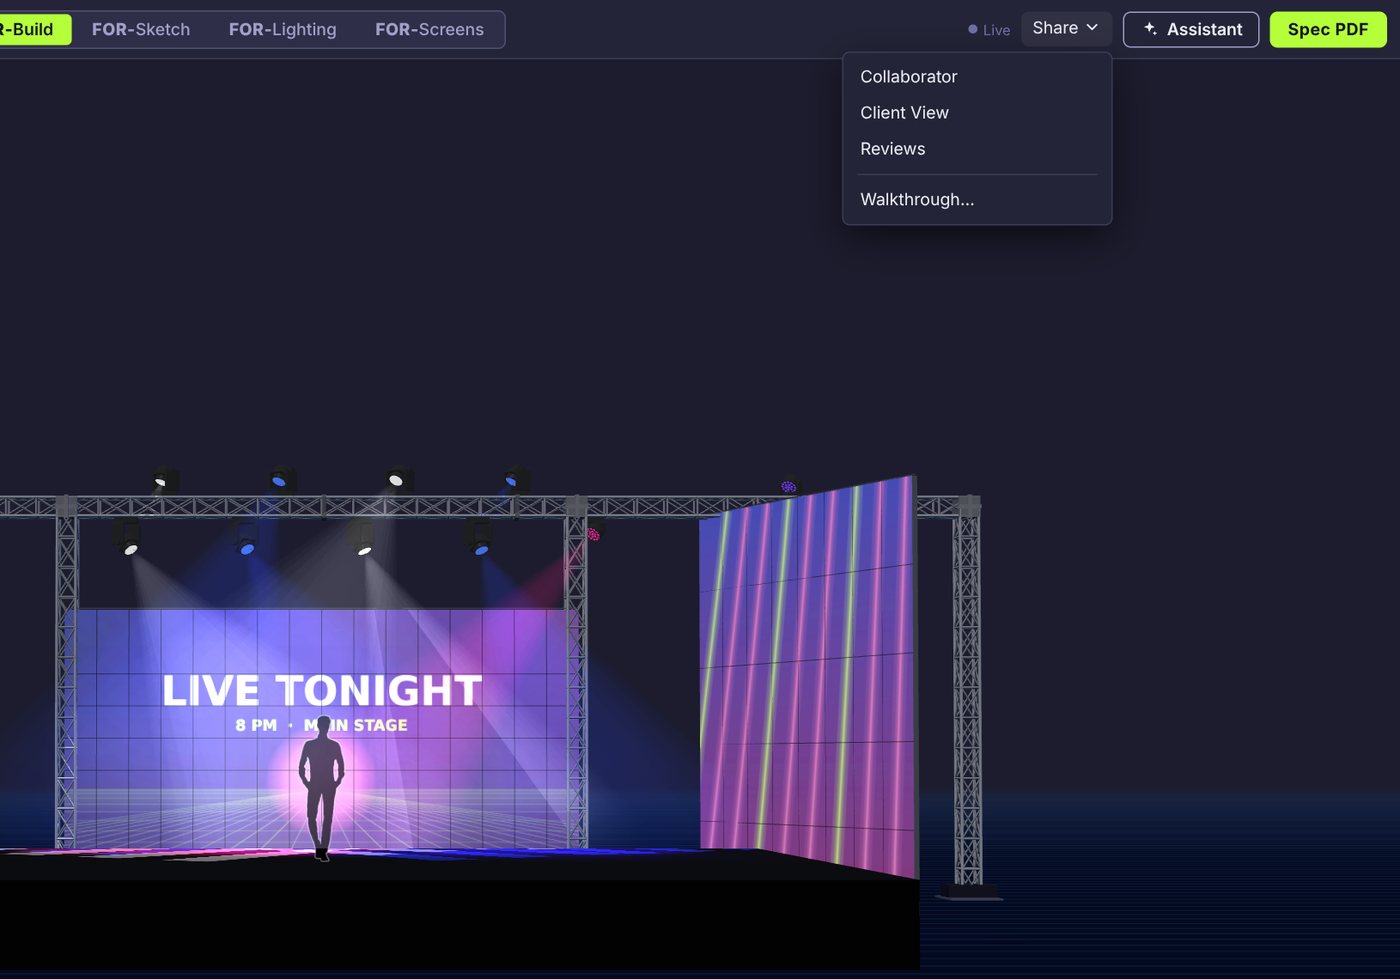Select the far right truss tower
This screenshot has width=1400, height=979.
tap(967, 695)
